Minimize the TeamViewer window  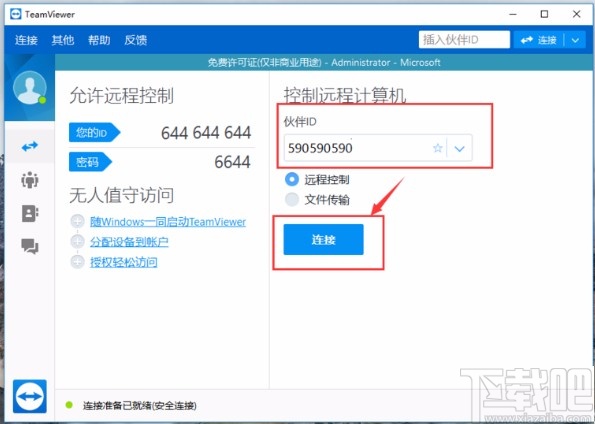pyautogui.click(x=513, y=14)
